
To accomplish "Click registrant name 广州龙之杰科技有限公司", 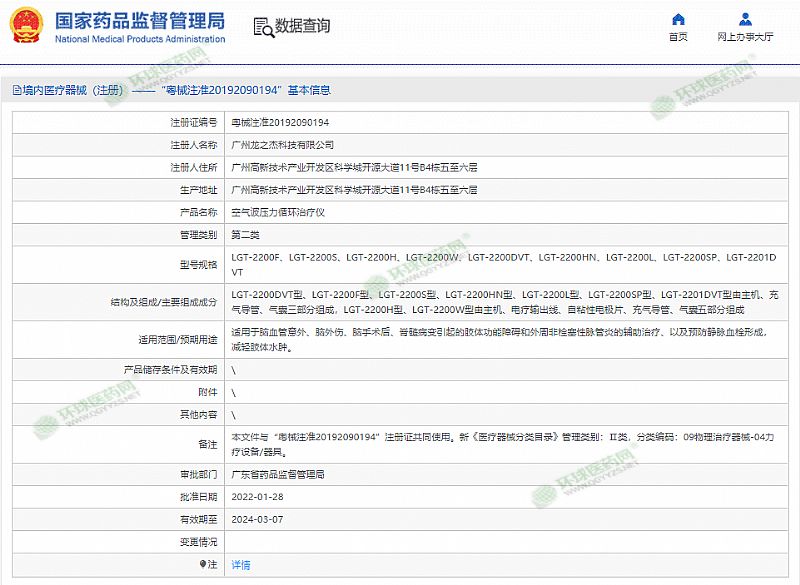I will [x=283, y=145].
